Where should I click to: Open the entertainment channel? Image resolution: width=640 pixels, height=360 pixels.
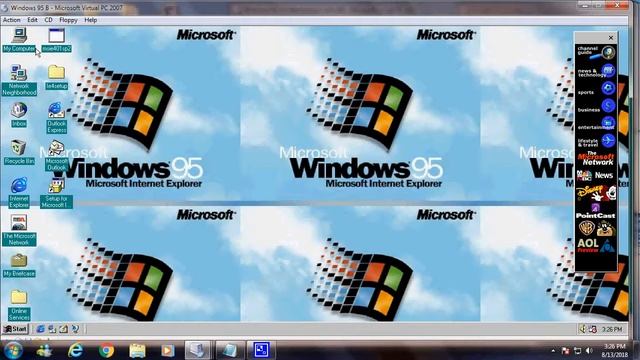[596, 124]
